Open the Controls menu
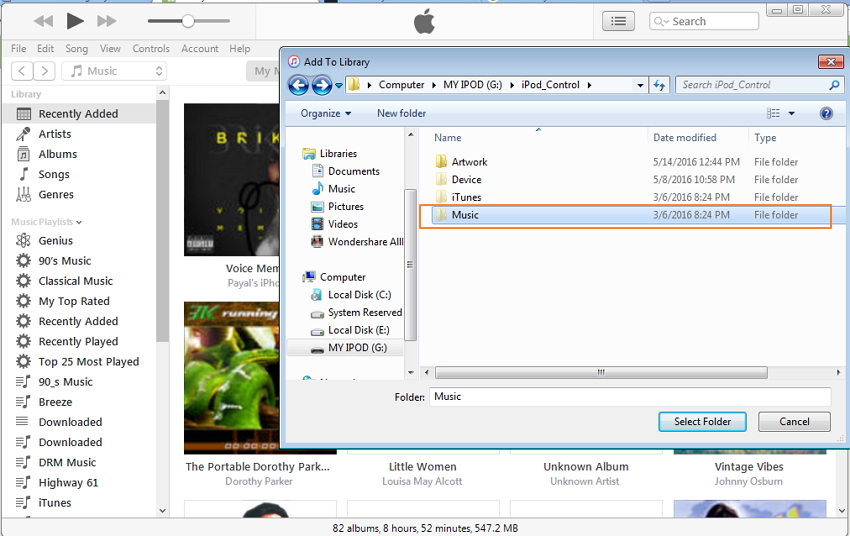The image size is (850, 536). 151,48
